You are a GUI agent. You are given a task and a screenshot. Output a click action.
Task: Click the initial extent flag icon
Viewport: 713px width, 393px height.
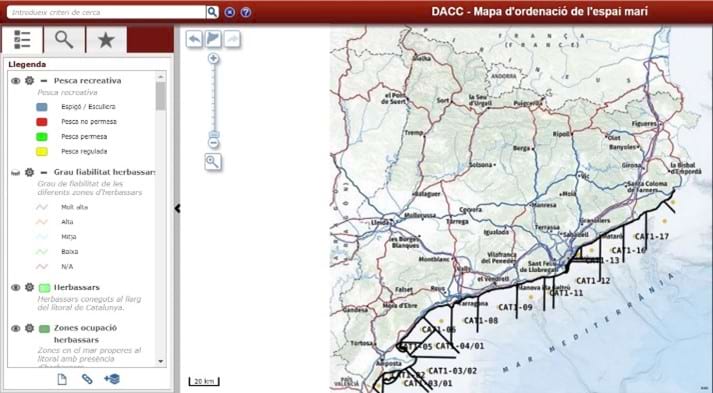[x=213, y=39]
